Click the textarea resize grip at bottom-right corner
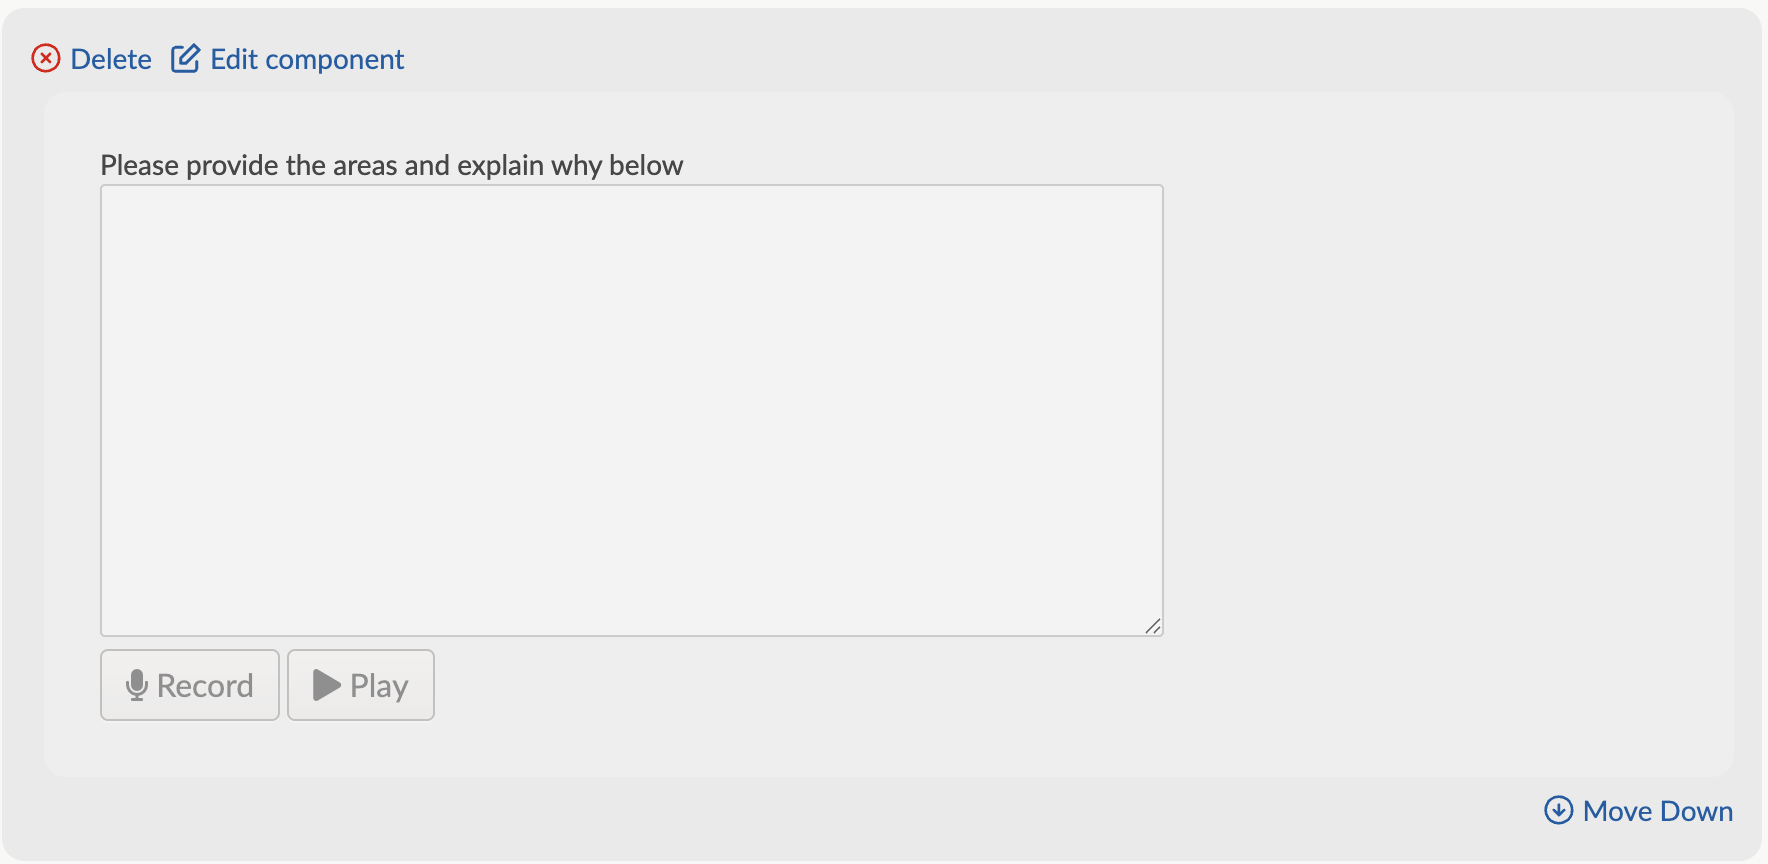Image resolution: width=1768 pixels, height=864 pixels. [x=1154, y=626]
